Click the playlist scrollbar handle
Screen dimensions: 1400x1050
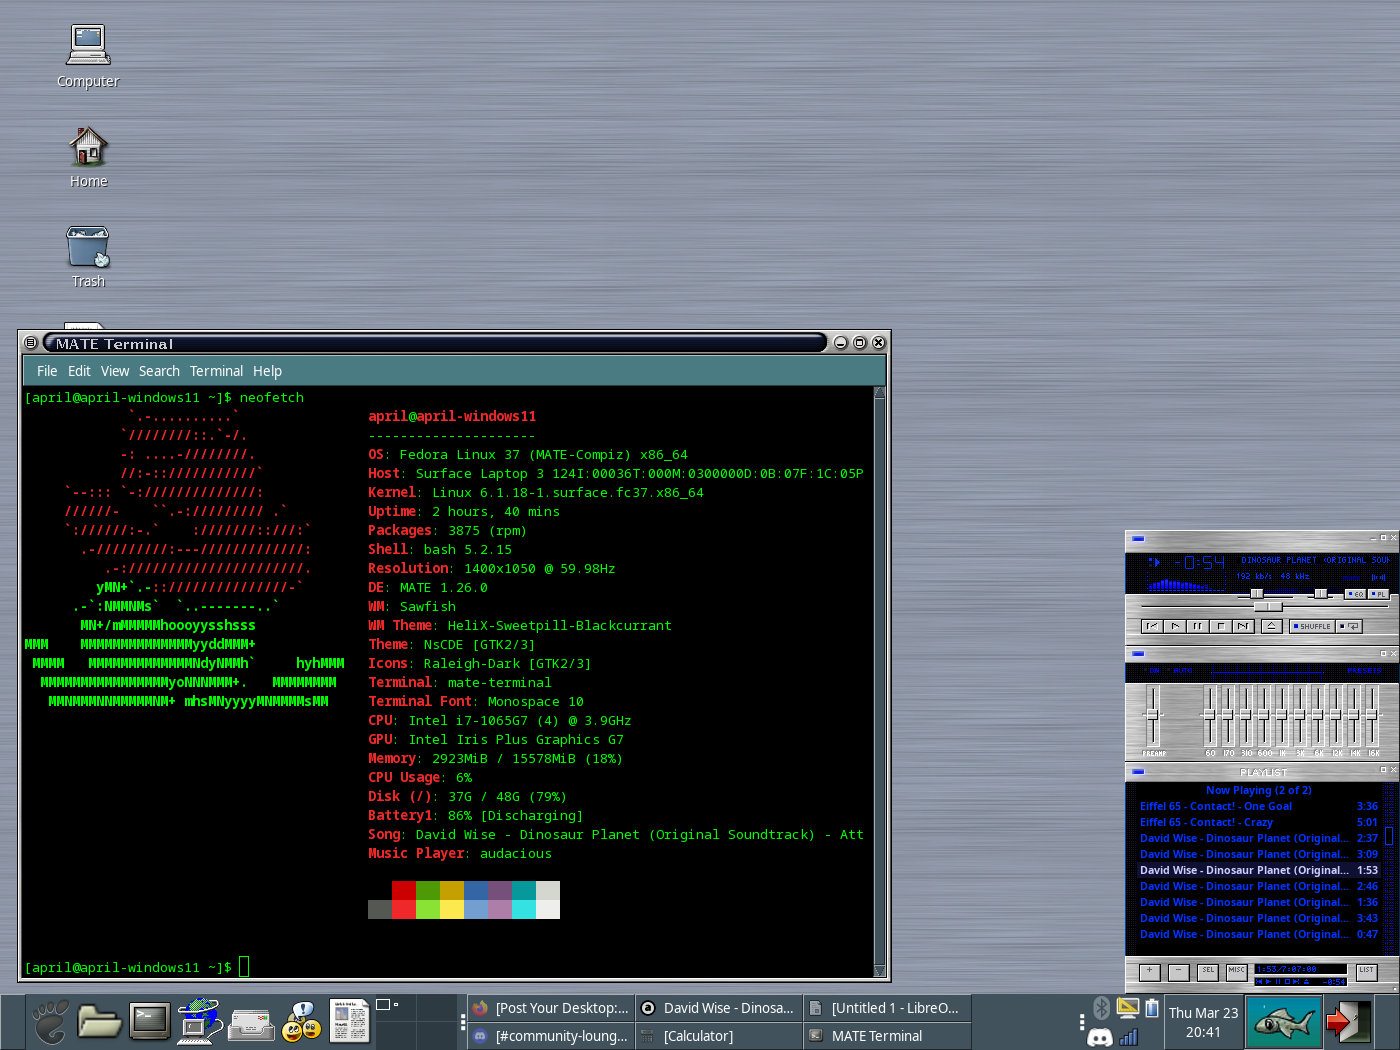[1389, 836]
